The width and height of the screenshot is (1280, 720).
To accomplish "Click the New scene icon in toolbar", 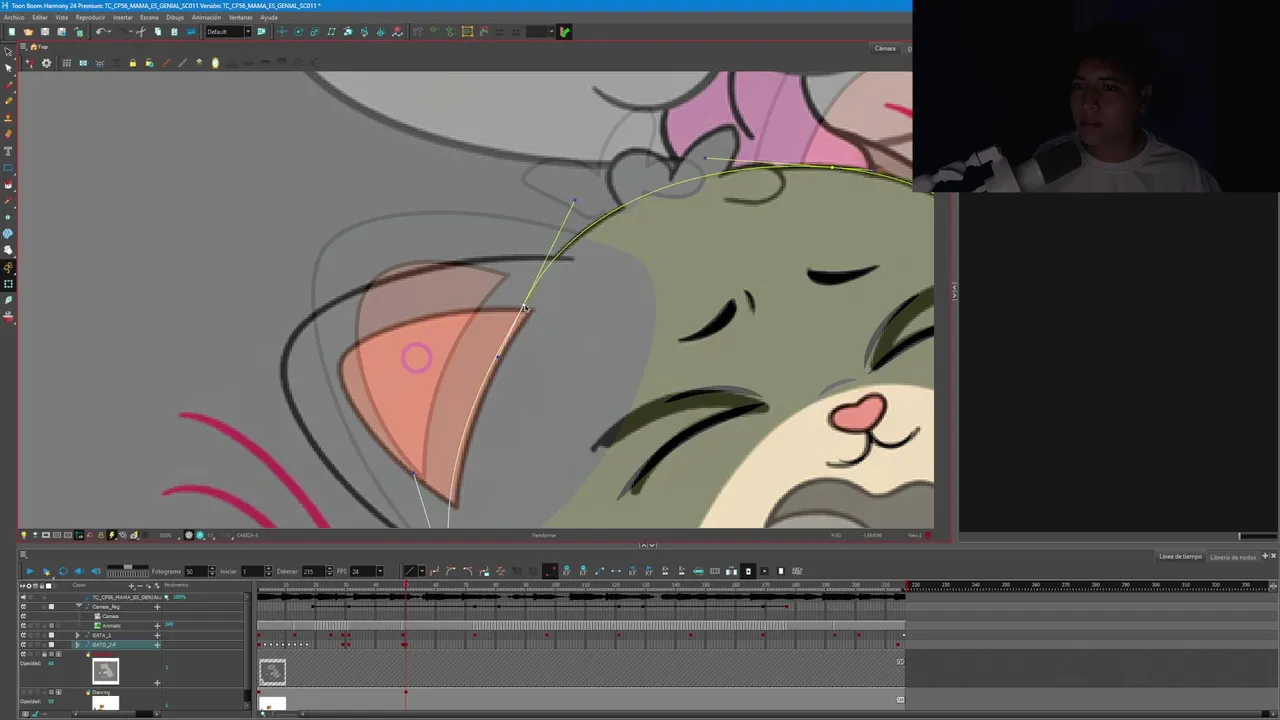I will (12, 32).
